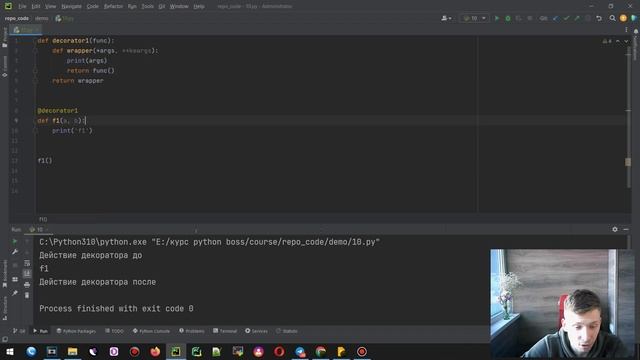The image size is (640, 360).
Task: Click demo breadcrumb in navigation bar
Action: click(41, 18)
